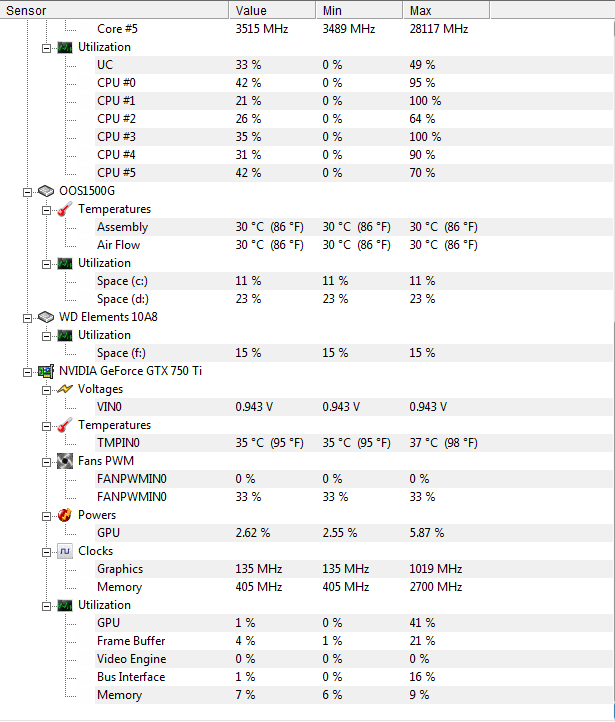615x722 pixels.
Task: Click the Value column header
Action: [x=273, y=10]
